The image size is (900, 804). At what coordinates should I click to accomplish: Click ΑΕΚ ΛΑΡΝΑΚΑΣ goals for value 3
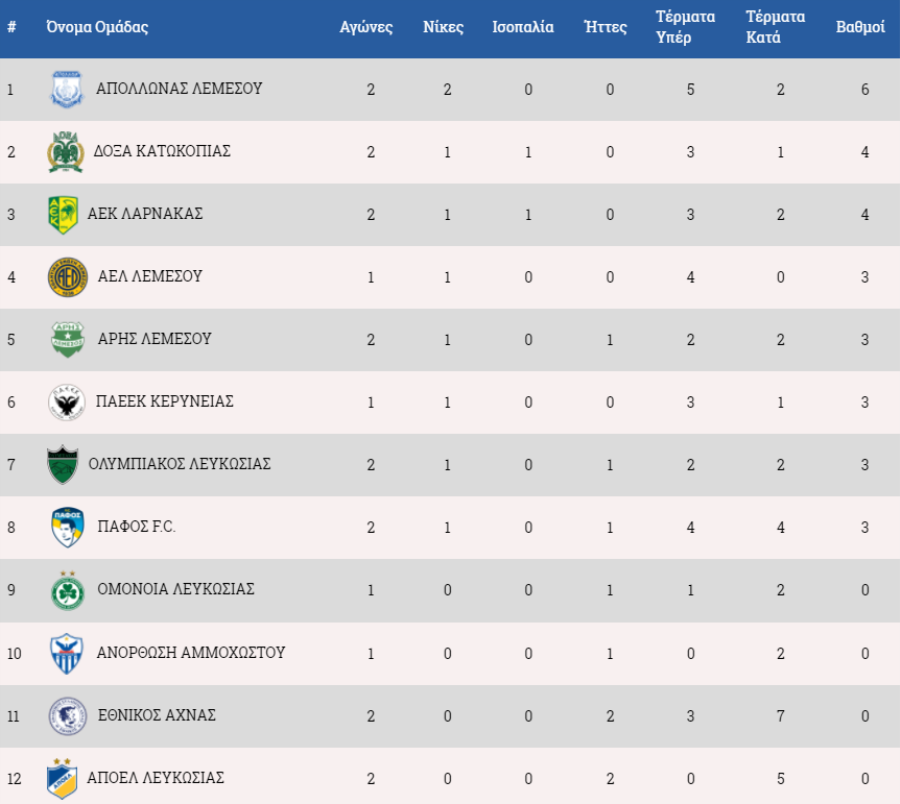(690, 215)
